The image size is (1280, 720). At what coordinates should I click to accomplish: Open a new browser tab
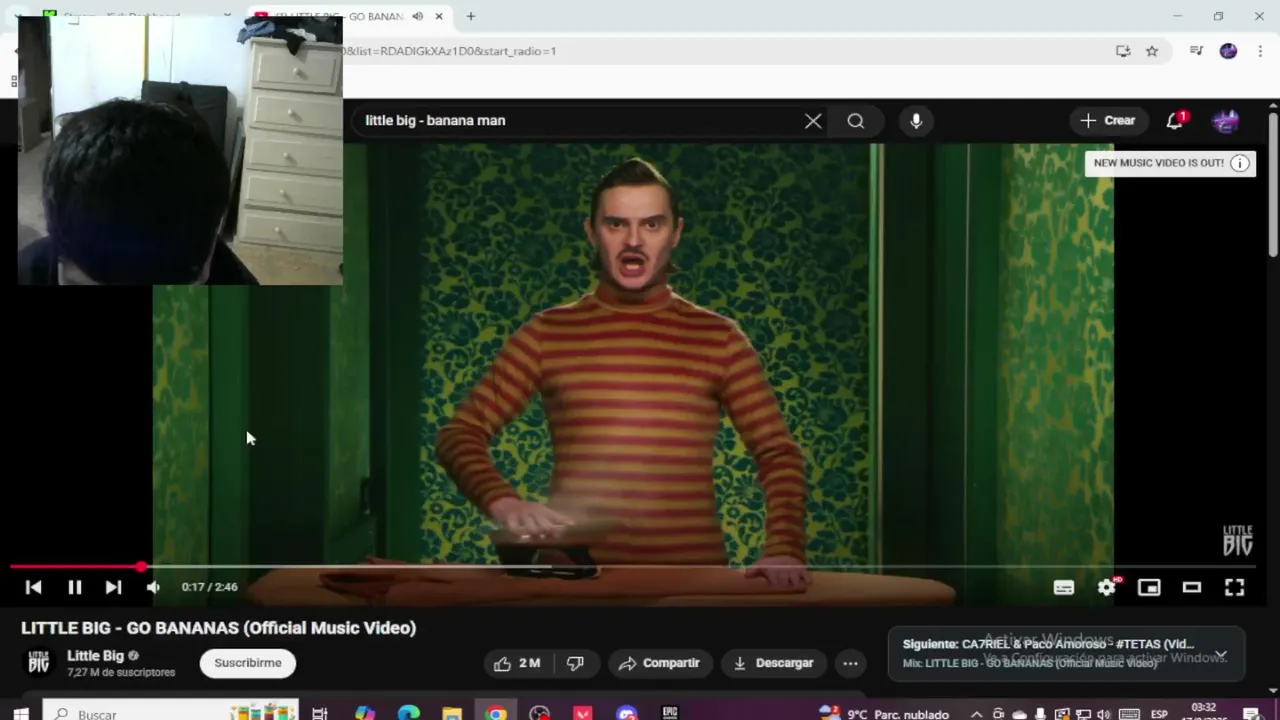pyautogui.click(x=470, y=16)
